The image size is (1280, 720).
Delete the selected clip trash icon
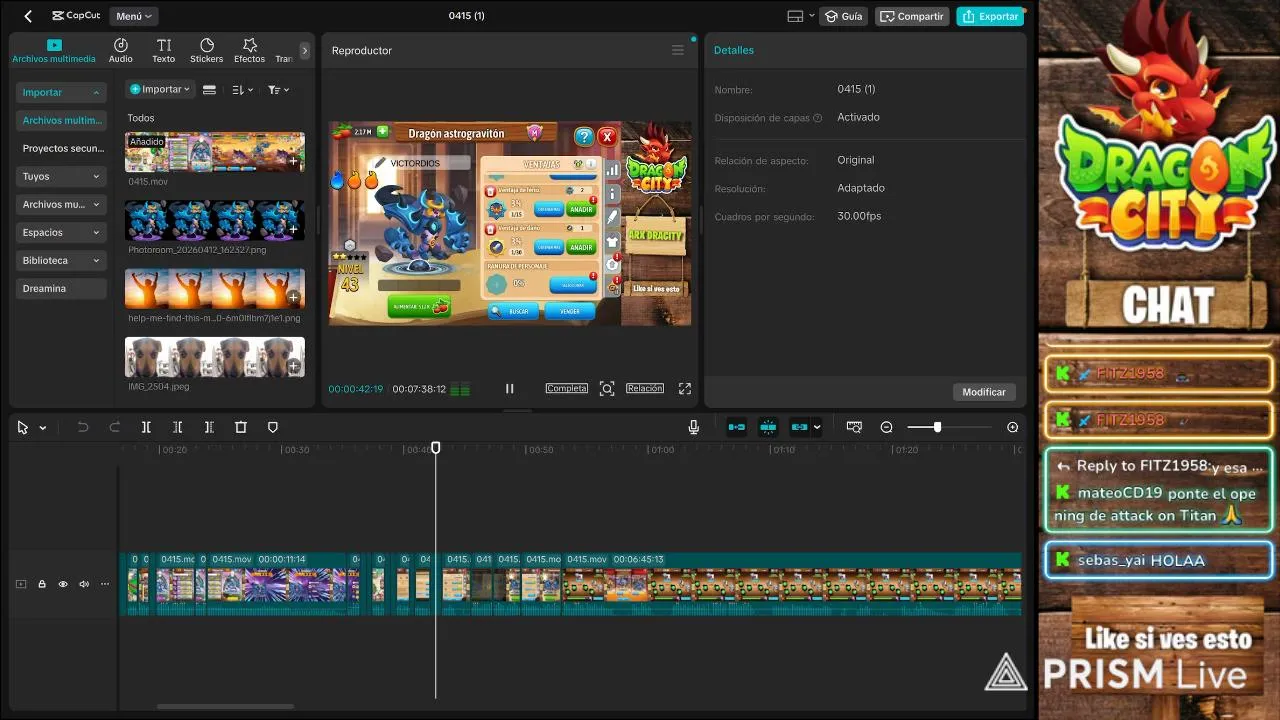click(x=241, y=427)
